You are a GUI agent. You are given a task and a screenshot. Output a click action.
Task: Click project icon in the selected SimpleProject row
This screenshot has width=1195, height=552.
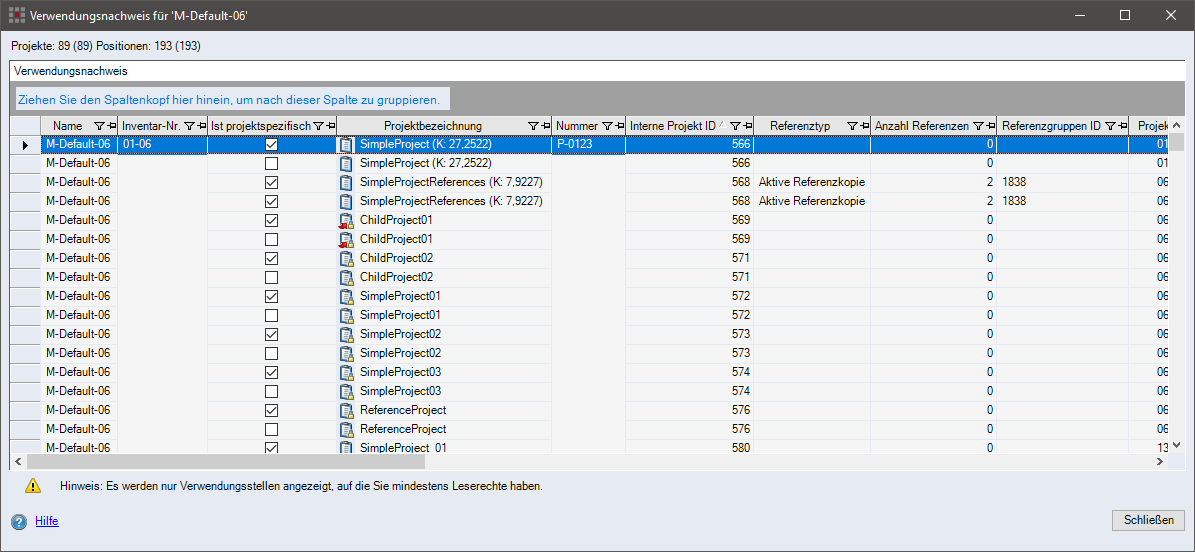pos(347,144)
